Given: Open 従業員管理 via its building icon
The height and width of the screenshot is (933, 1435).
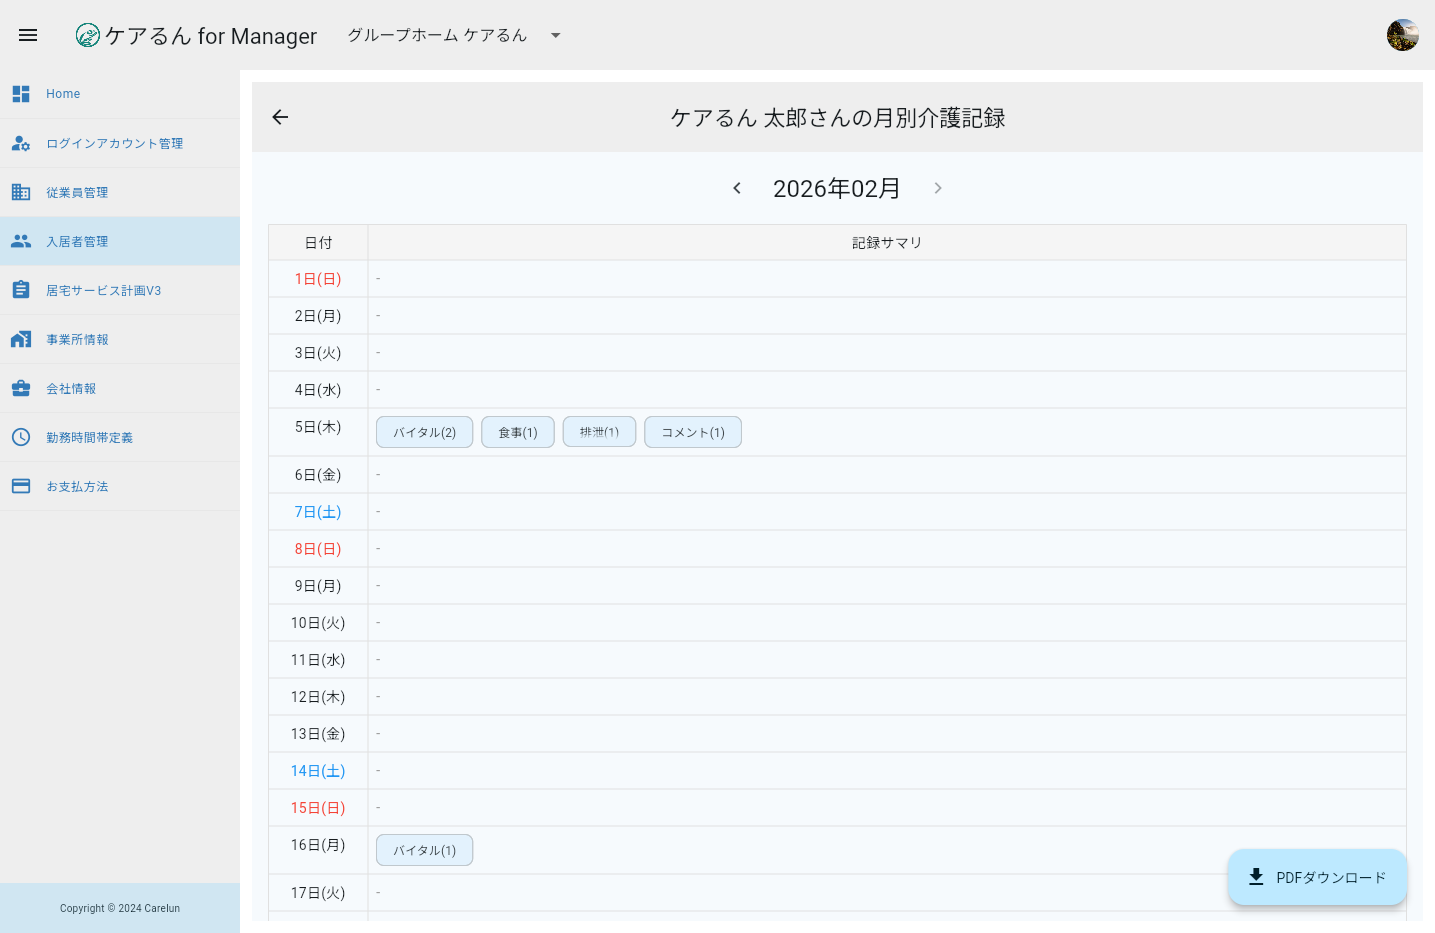Looking at the screenshot, I should 21,191.
